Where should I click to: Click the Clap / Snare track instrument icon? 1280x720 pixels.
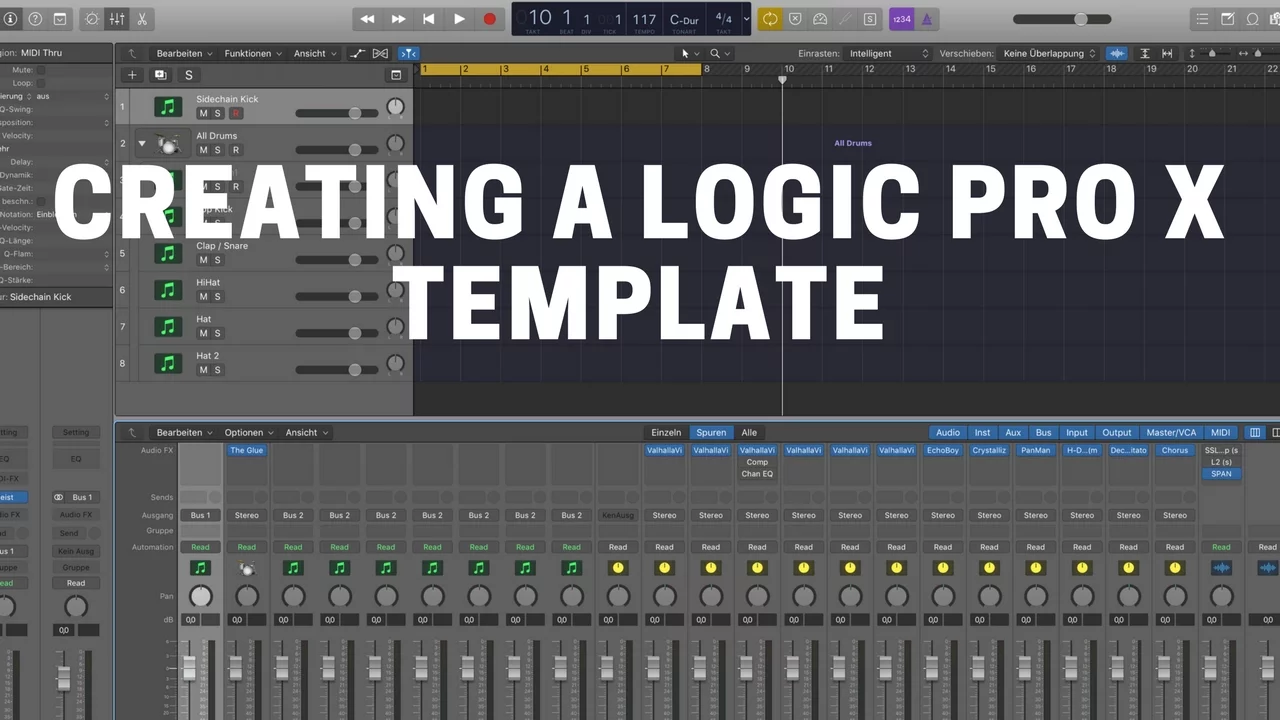click(x=168, y=253)
